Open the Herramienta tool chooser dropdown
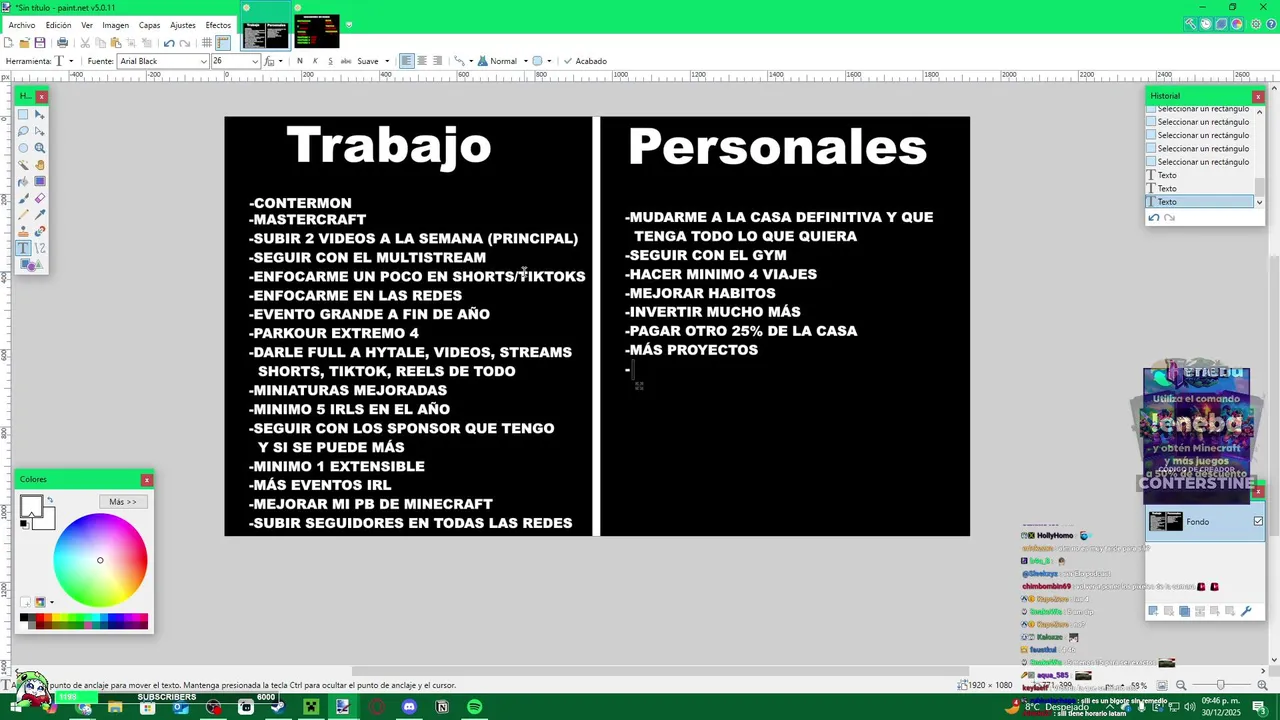 coord(64,61)
